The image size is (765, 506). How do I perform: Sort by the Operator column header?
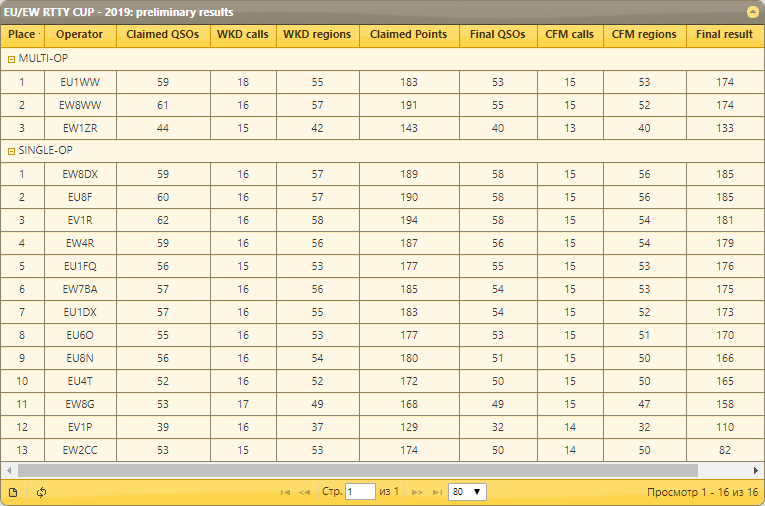pyautogui.click(x=80, y=34)
